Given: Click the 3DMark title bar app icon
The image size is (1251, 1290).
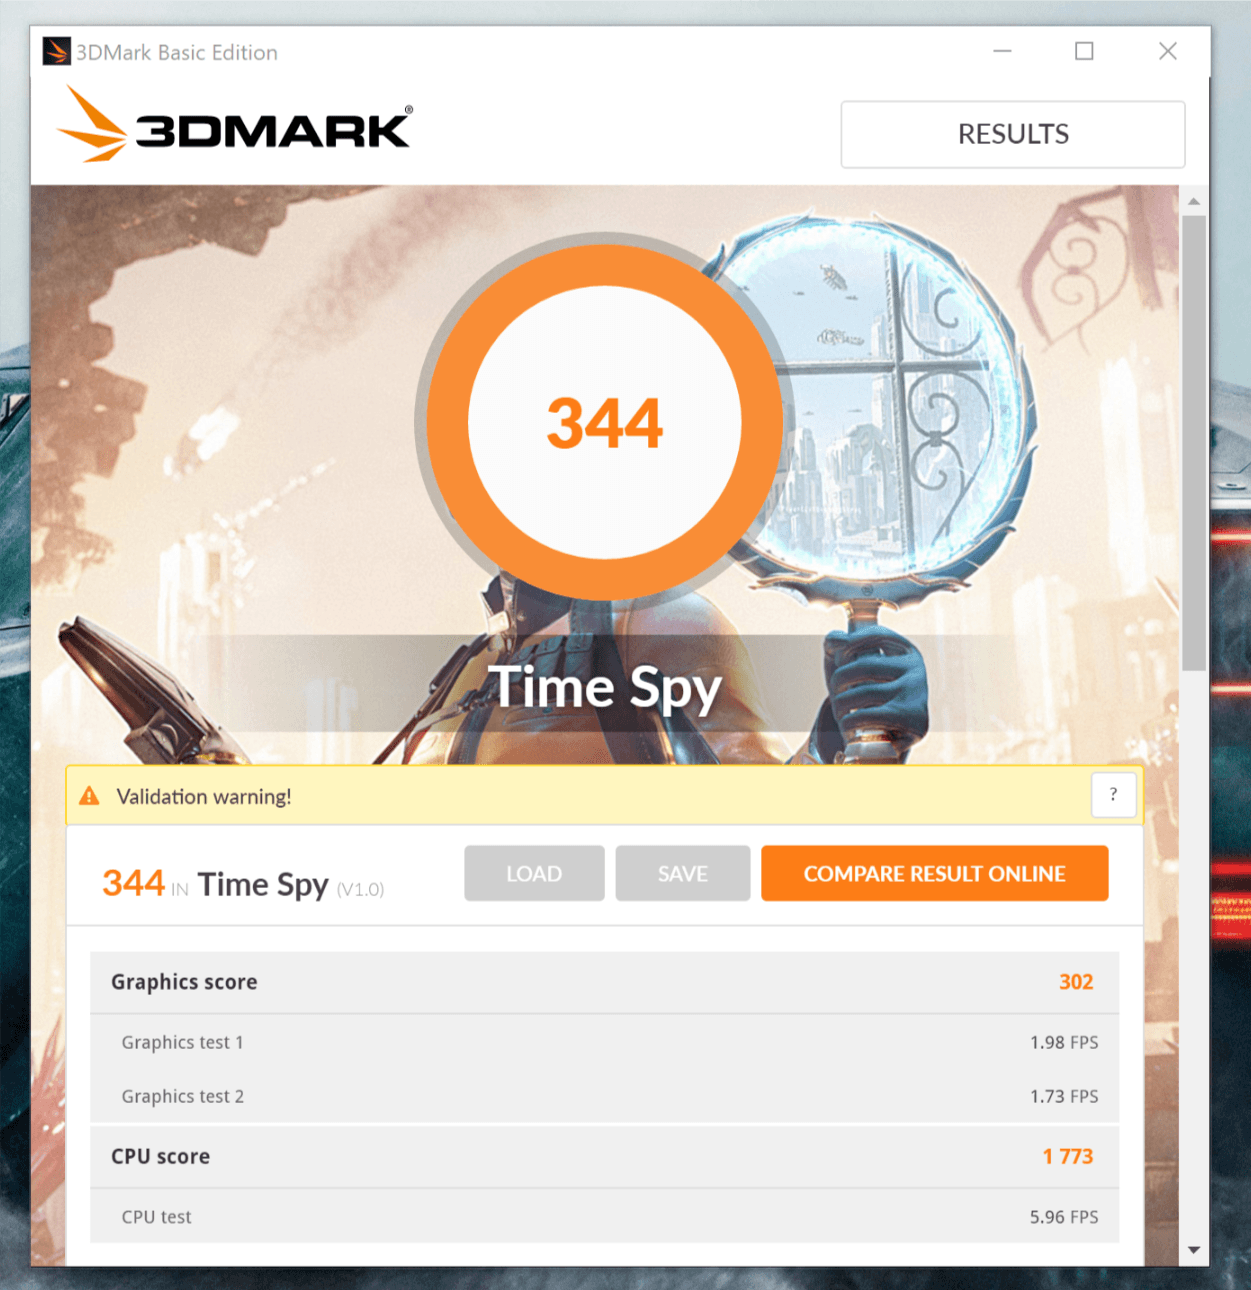Looking at the screenshot, I should click(56, 52).
